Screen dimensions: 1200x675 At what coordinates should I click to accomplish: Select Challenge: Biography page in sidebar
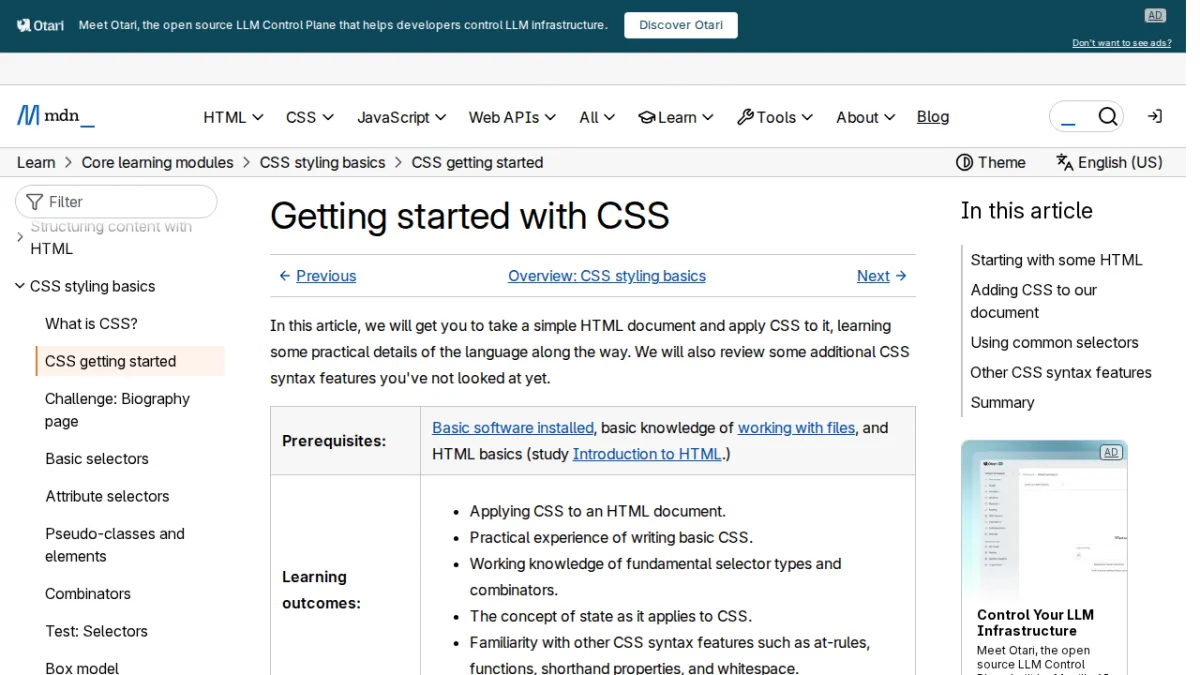pyautogui.click(x=117, y=410)
